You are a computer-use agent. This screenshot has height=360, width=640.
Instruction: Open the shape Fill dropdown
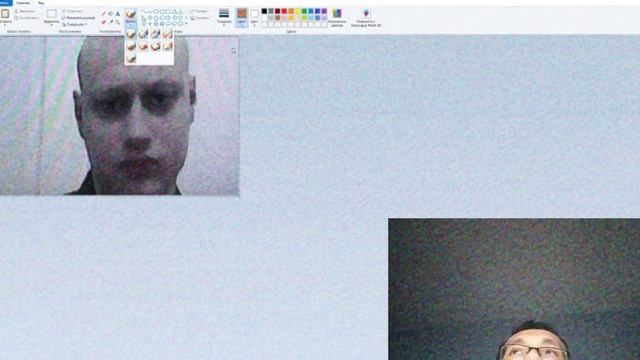click(200, 18)
